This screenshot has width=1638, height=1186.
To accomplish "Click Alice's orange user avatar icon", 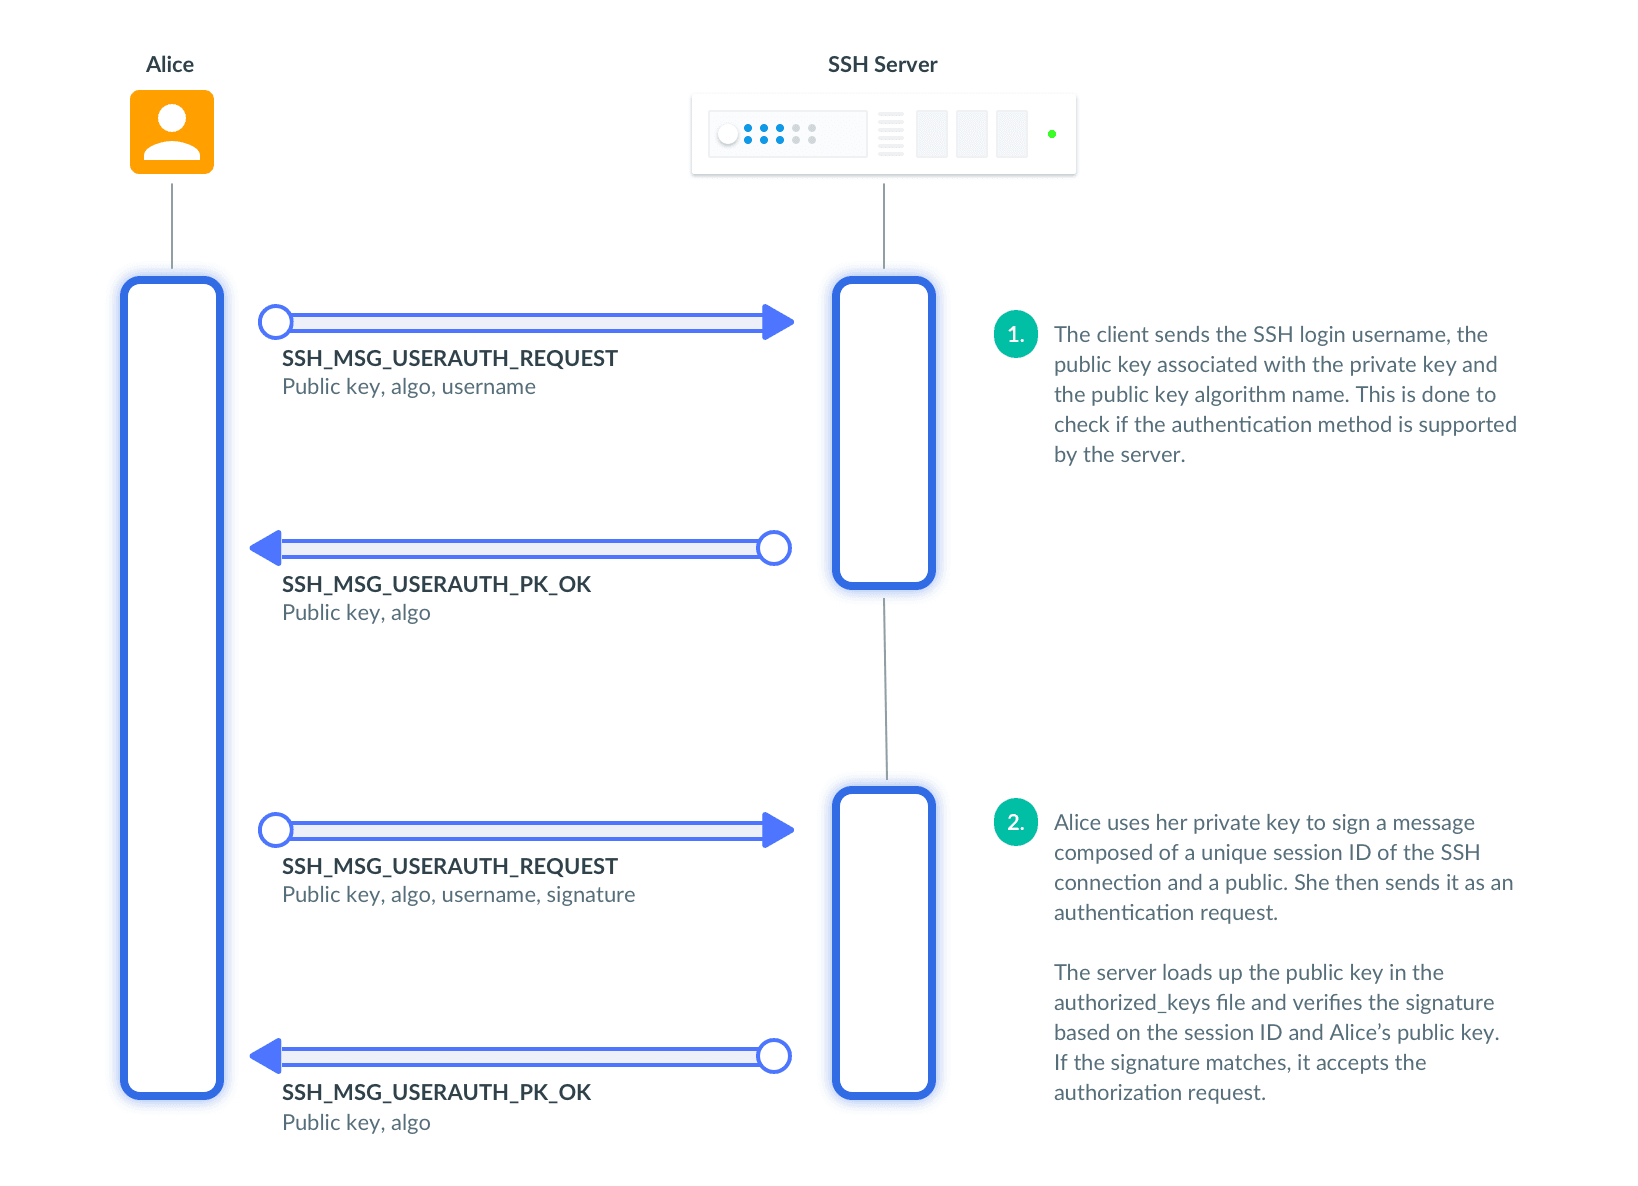I will 172,132.
